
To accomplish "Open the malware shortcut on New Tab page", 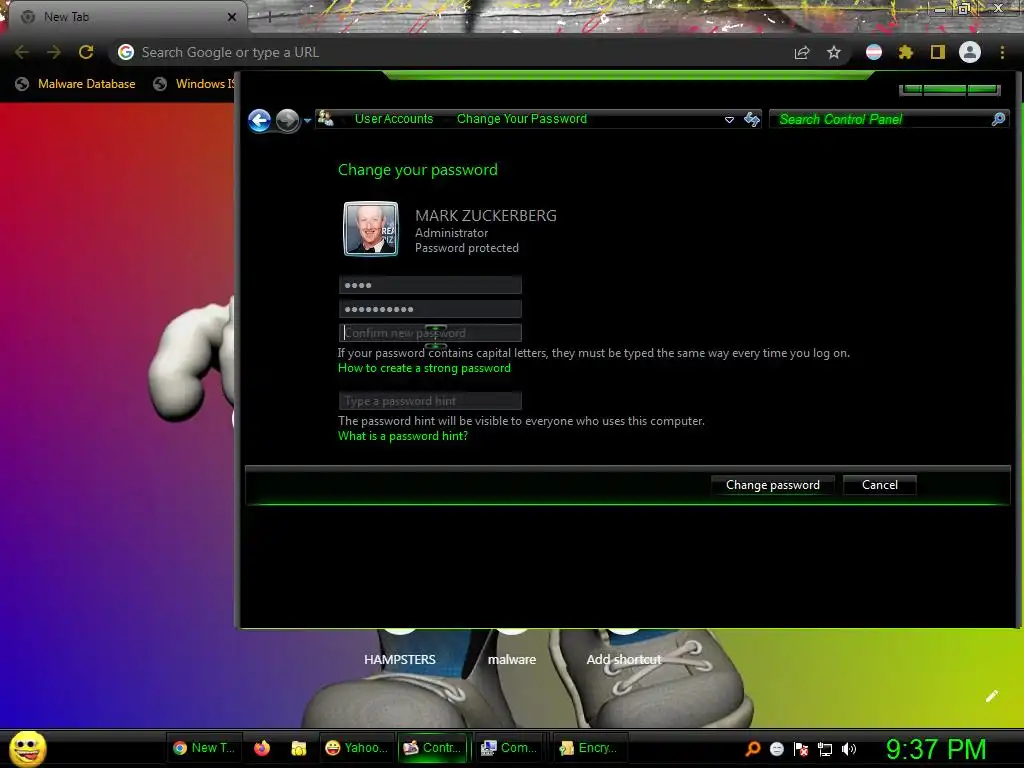I will coord(512,660).
